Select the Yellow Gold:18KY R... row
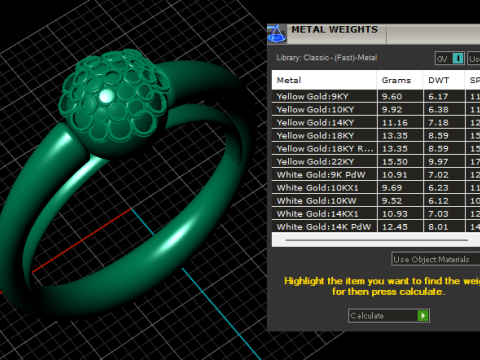The image size is (480, 360). (376, 148)
